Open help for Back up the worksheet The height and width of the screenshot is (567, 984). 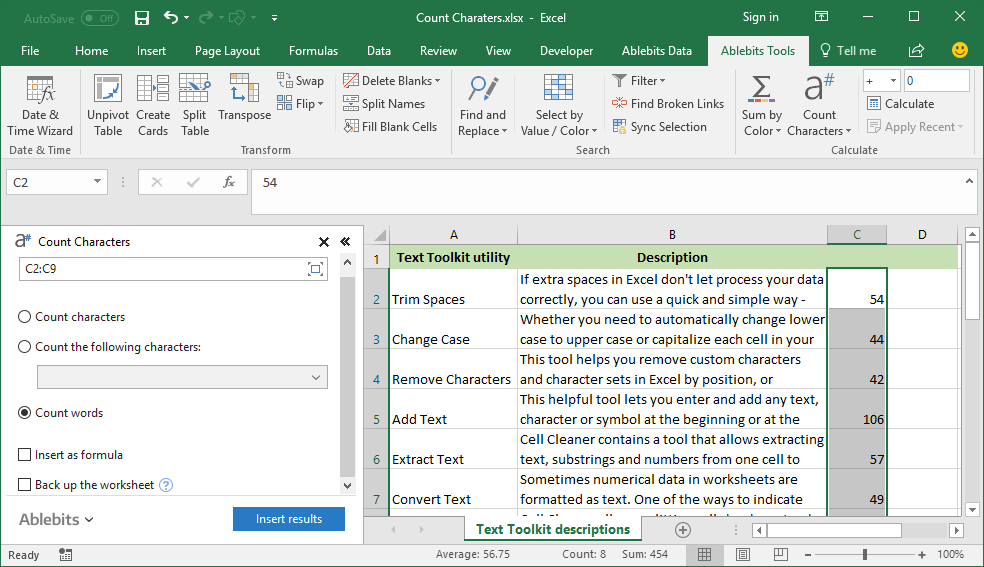166,485
